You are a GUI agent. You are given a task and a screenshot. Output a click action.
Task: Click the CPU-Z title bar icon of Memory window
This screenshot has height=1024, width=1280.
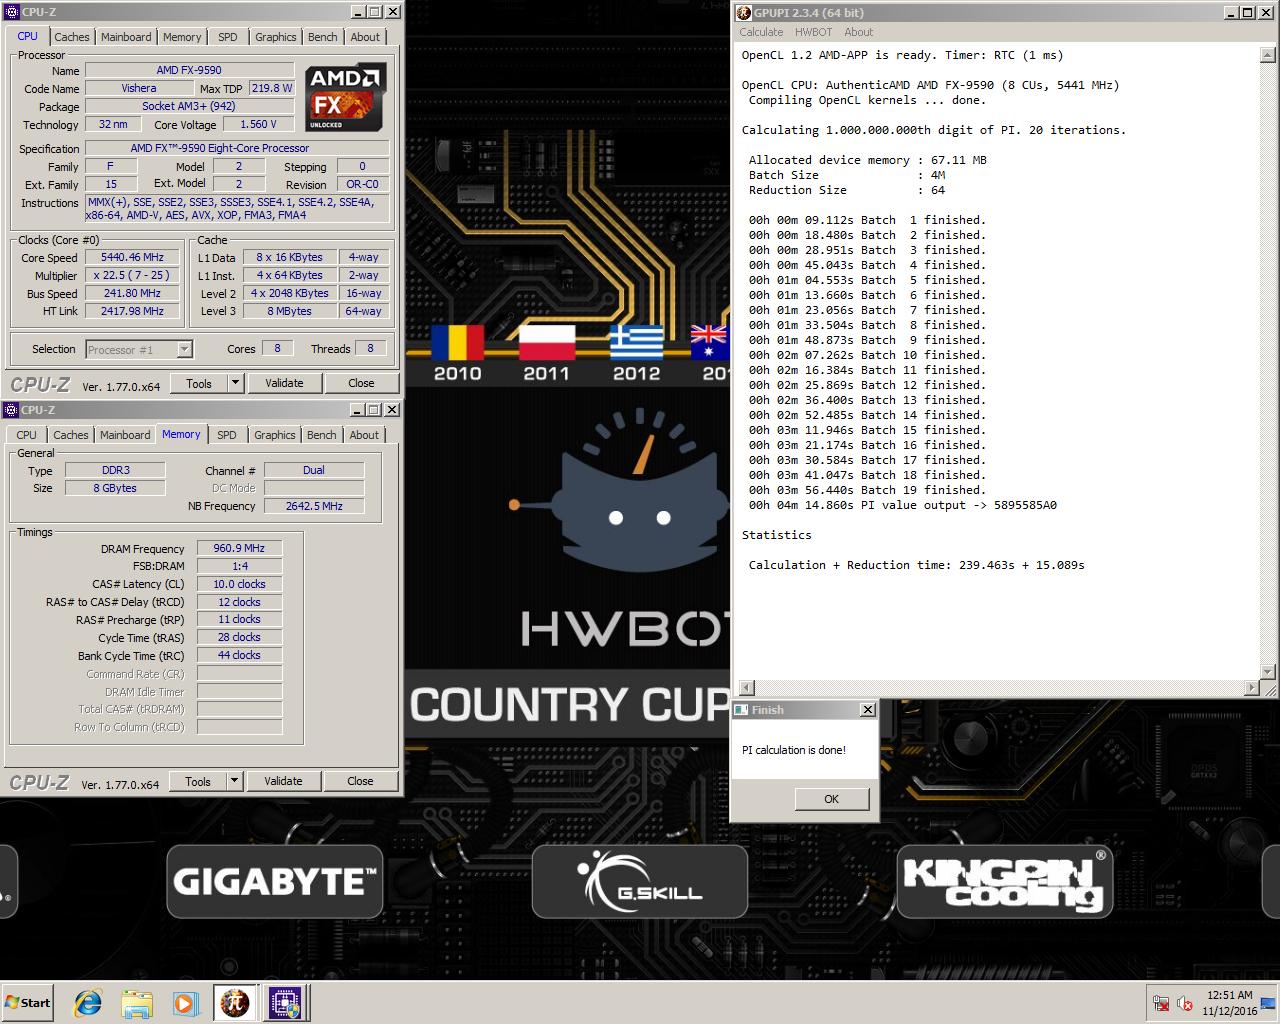click(11, 410)
